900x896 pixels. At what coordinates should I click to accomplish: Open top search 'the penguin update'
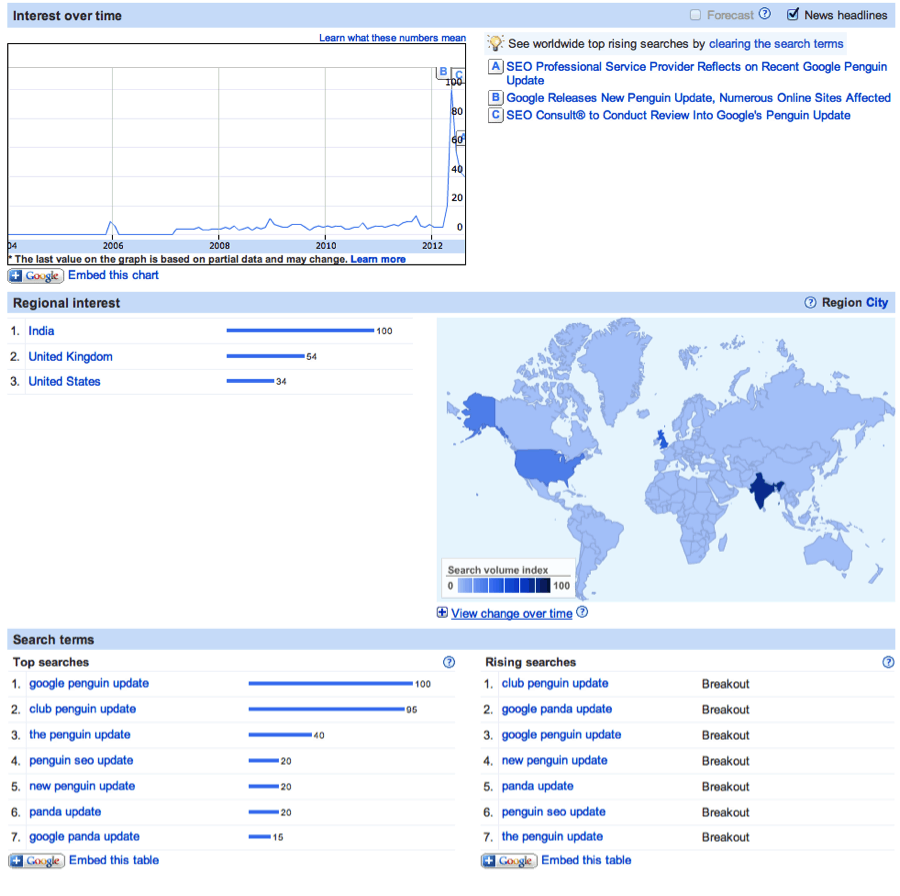(x=80, y=735)
